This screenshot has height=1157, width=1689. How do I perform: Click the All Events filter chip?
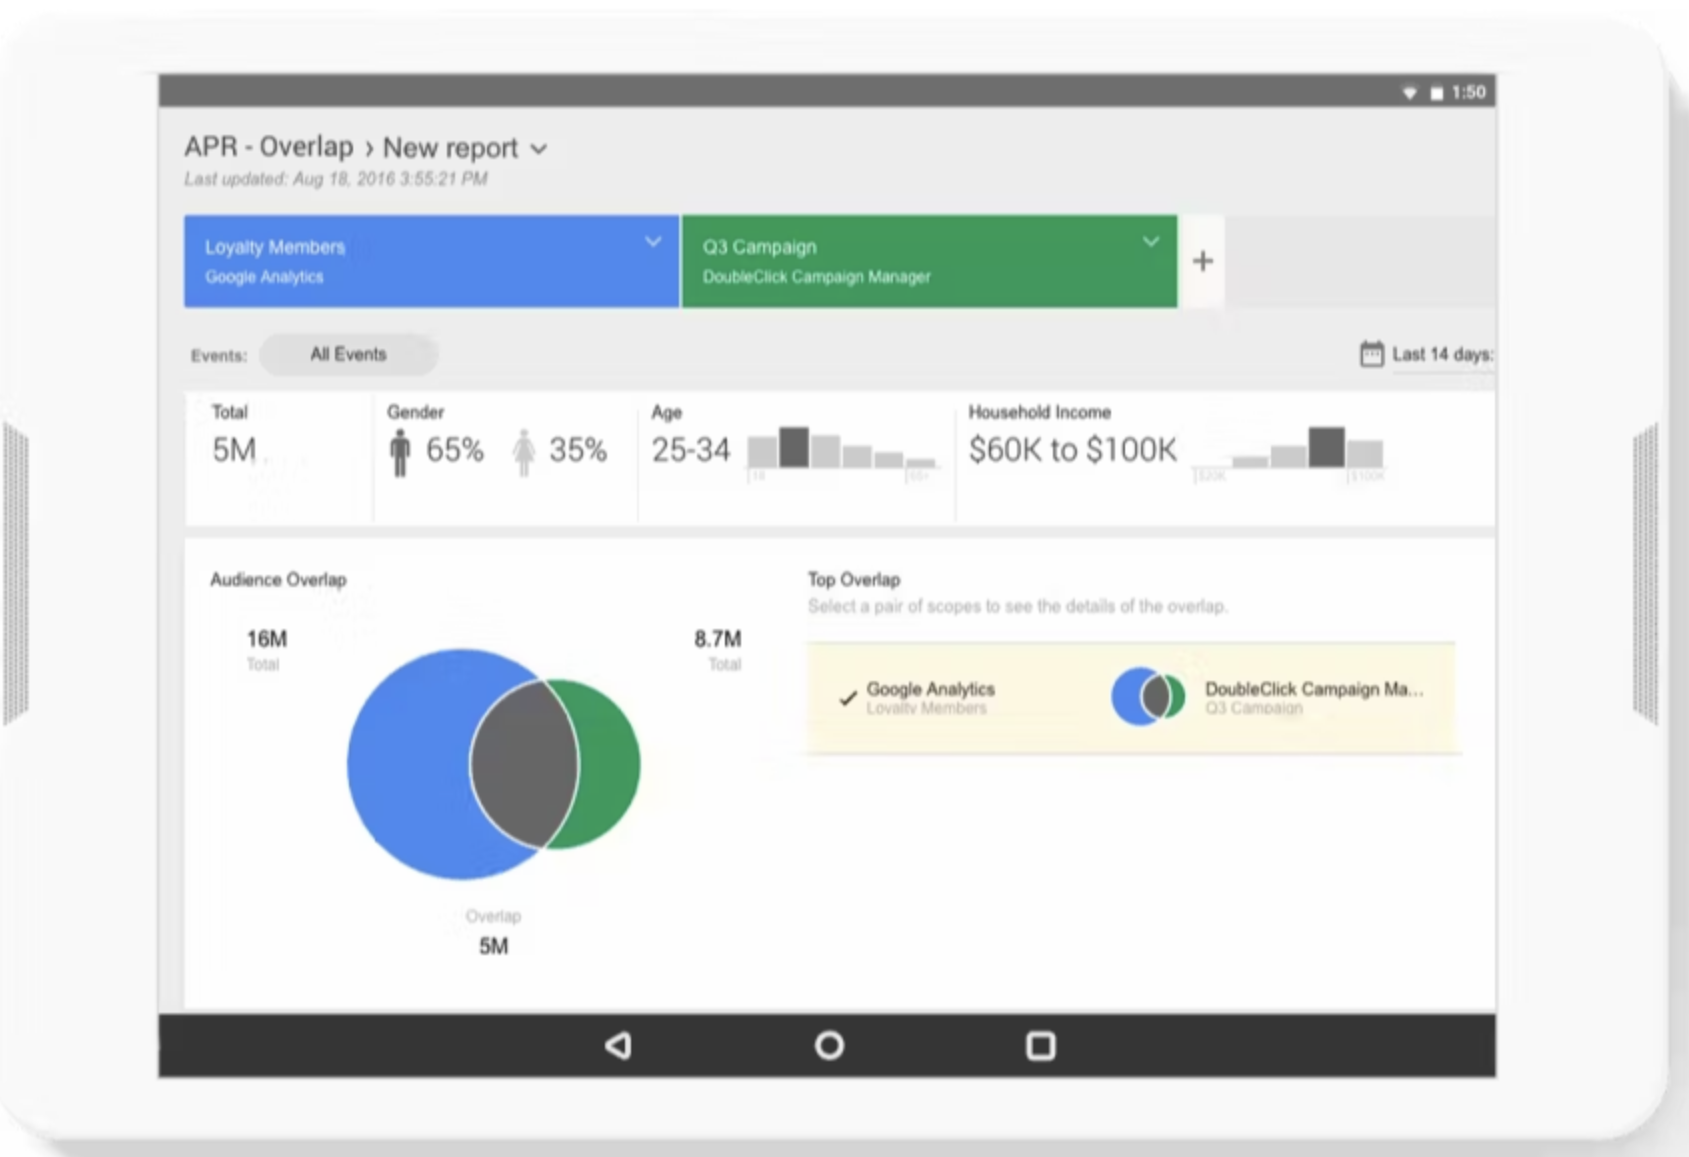(x=348, y=354)
